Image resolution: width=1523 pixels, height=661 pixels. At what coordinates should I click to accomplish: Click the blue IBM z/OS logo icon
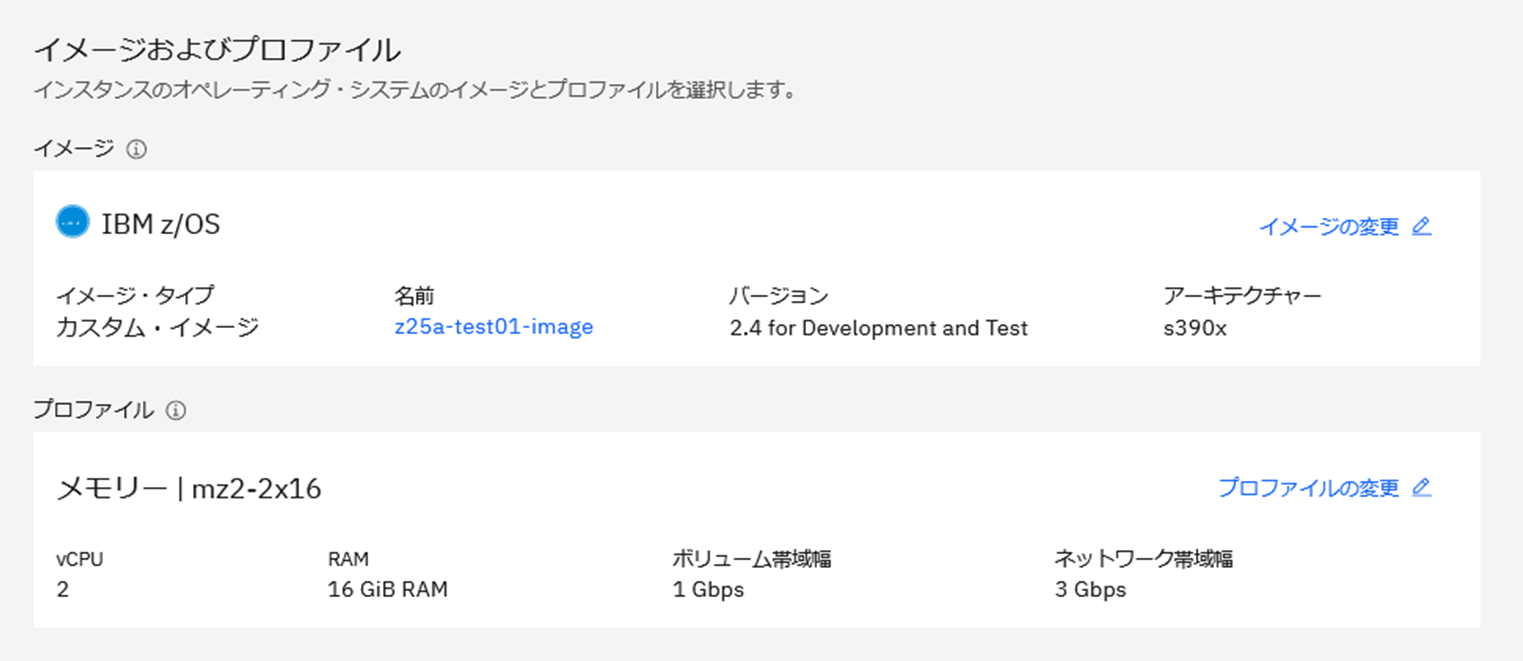pos(73,223)
